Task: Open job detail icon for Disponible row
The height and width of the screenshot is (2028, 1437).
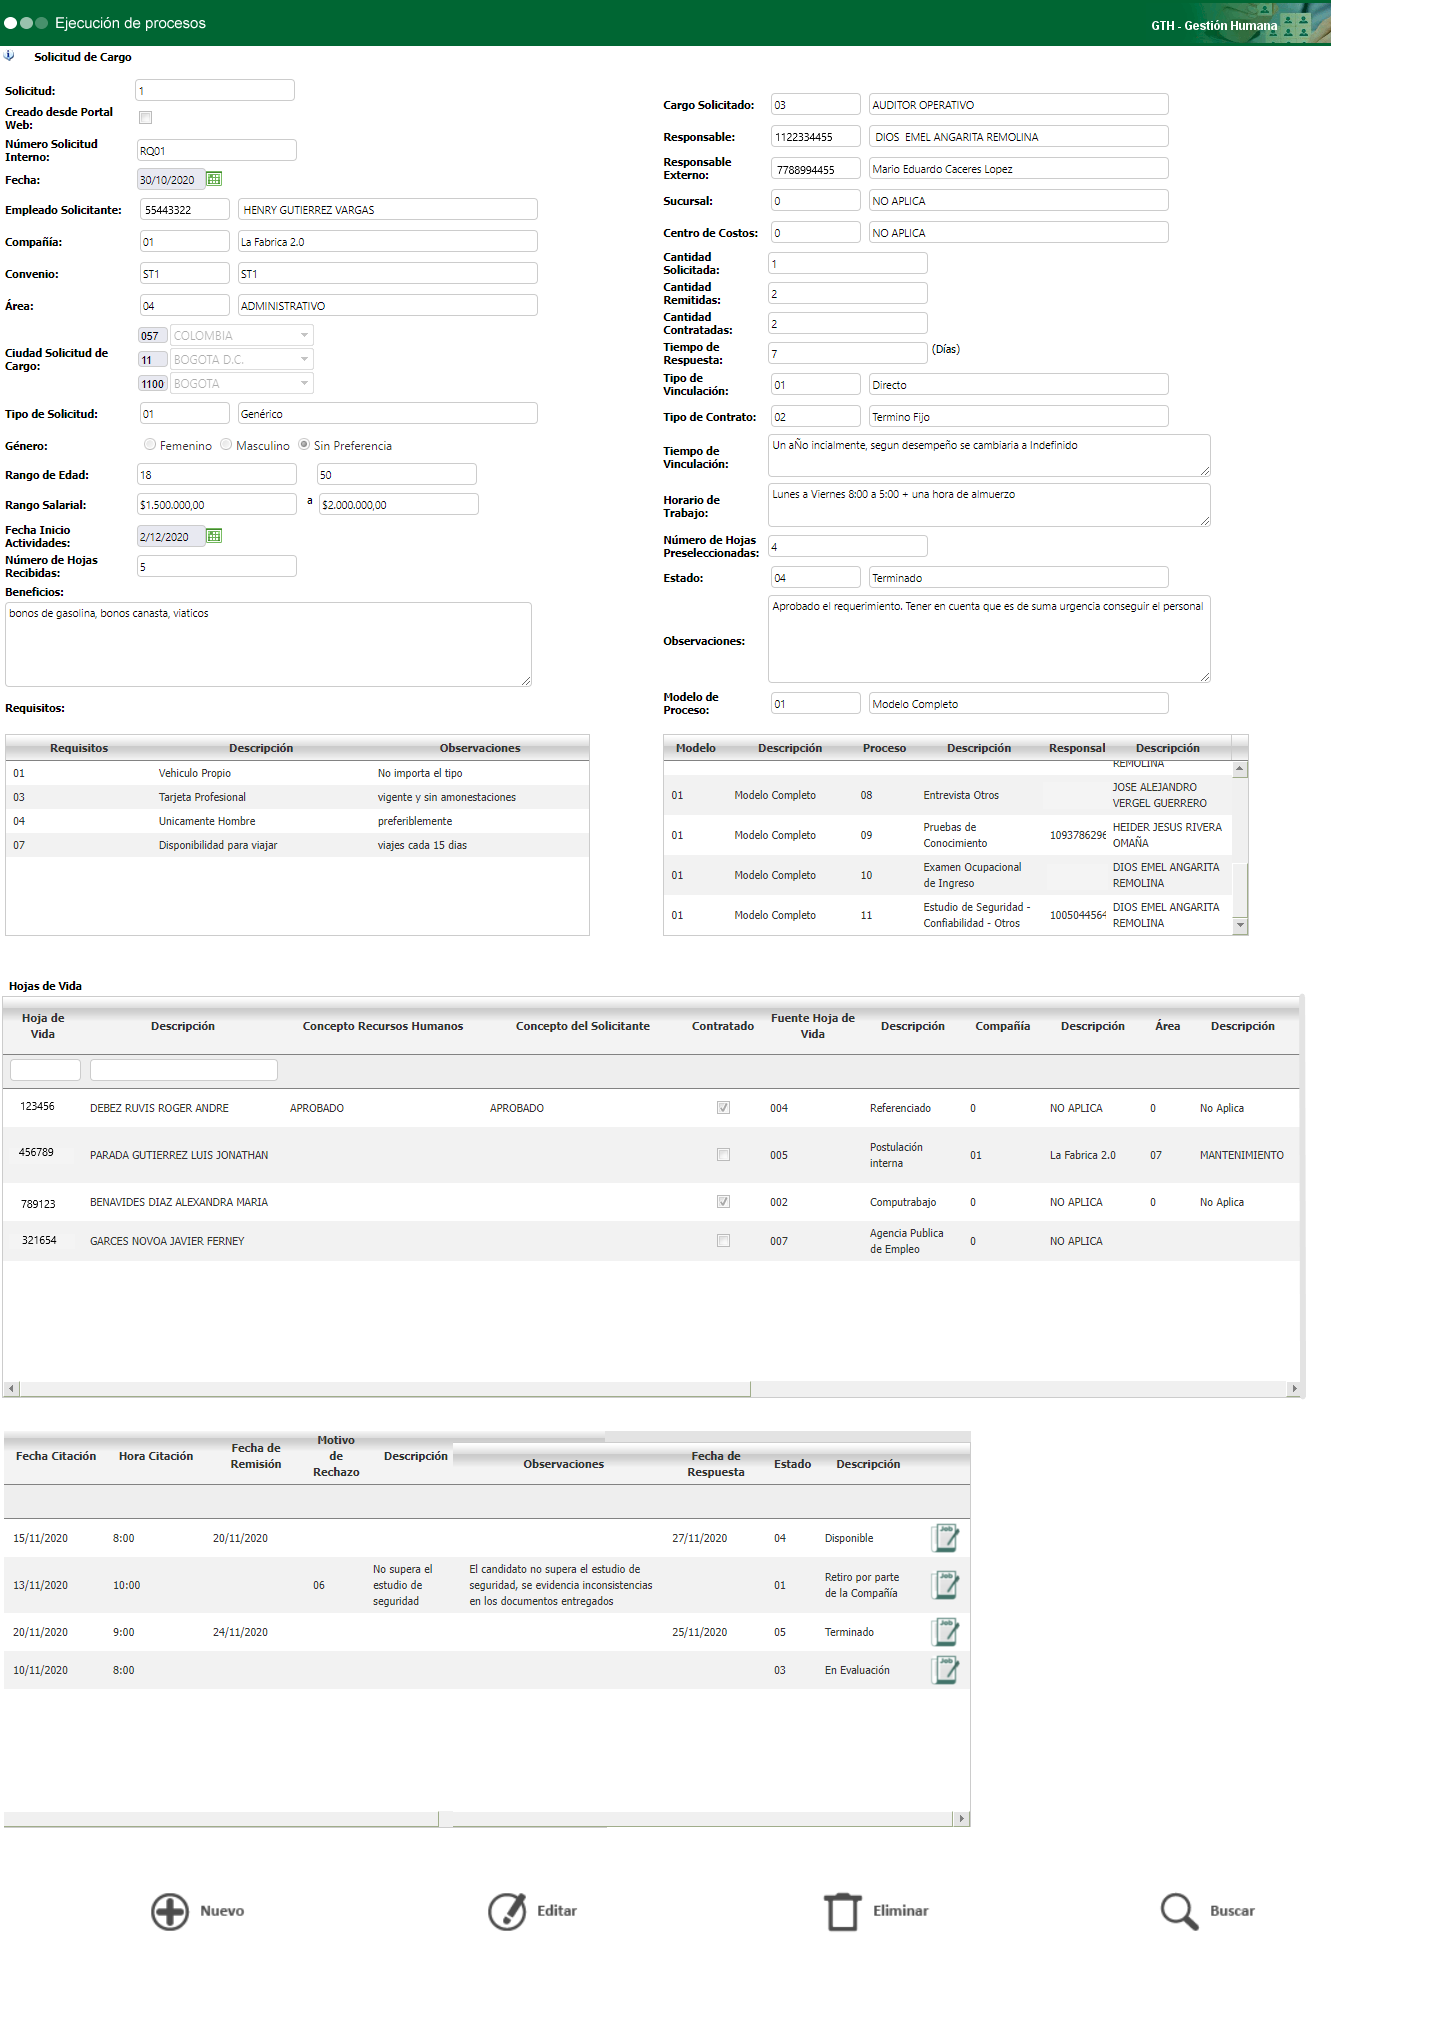Action: click(945, 1538)
